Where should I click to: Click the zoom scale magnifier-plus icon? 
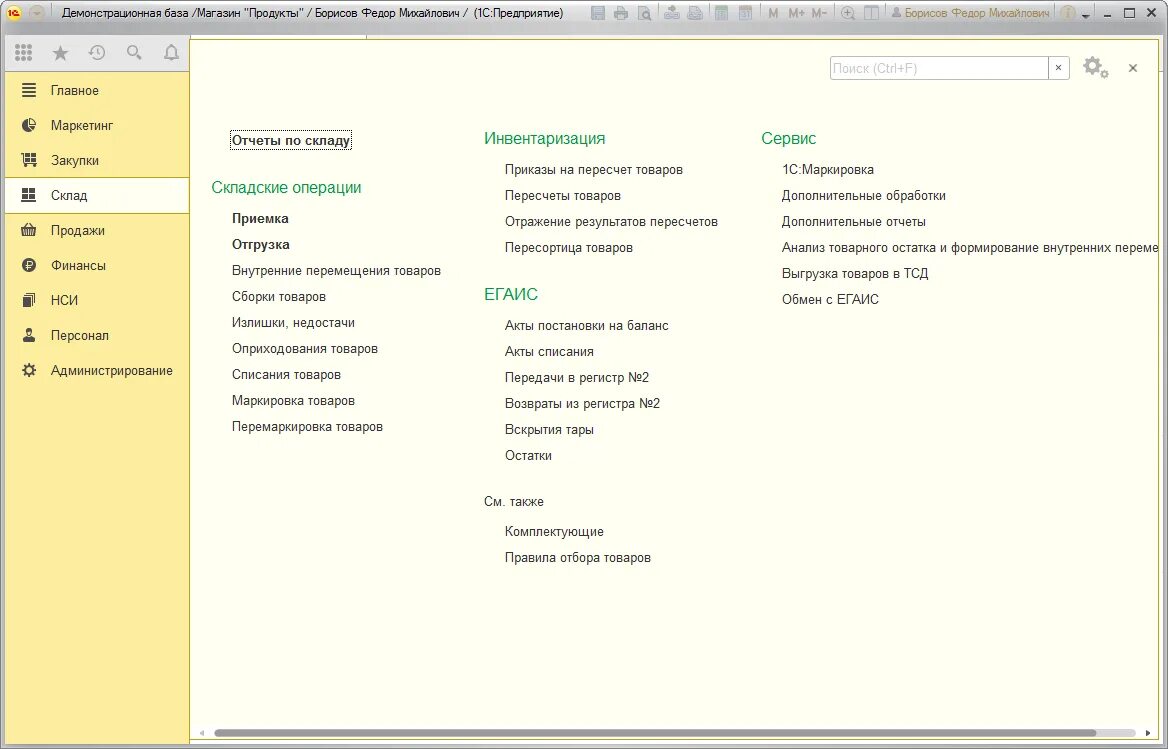(848, 13)
